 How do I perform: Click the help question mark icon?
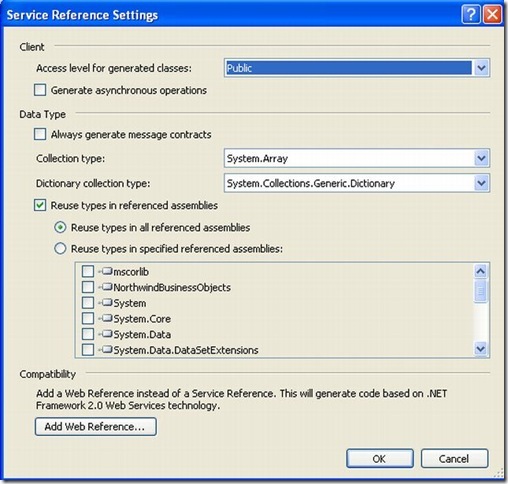[x=471, y=15]
